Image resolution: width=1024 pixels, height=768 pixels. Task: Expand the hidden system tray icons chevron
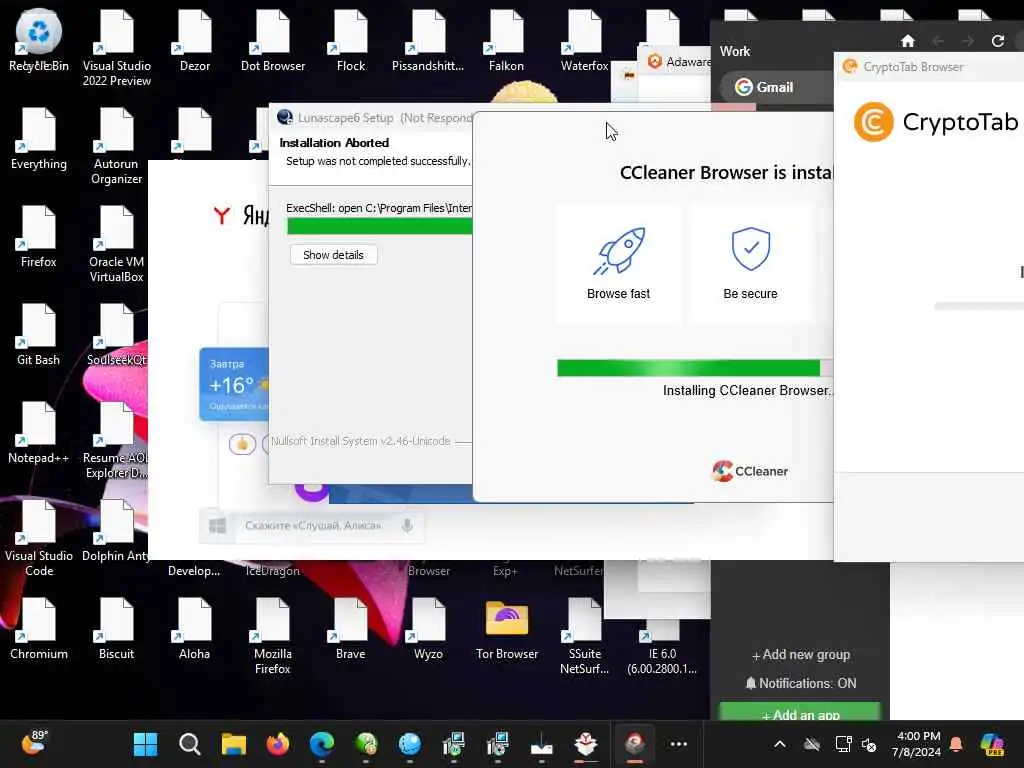(780, 744)
